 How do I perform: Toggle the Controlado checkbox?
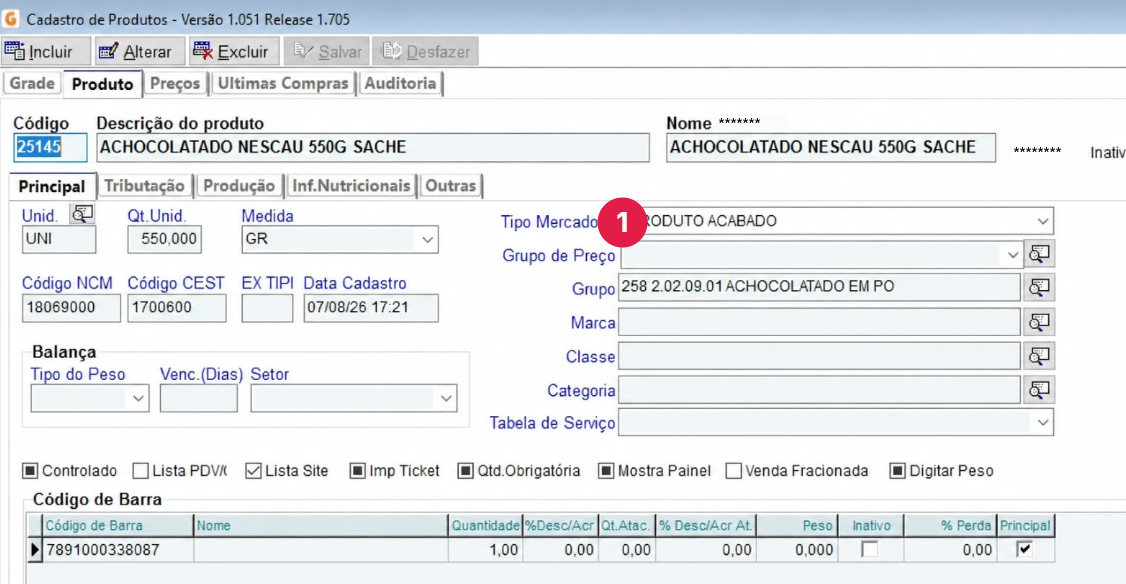[30, 471]
